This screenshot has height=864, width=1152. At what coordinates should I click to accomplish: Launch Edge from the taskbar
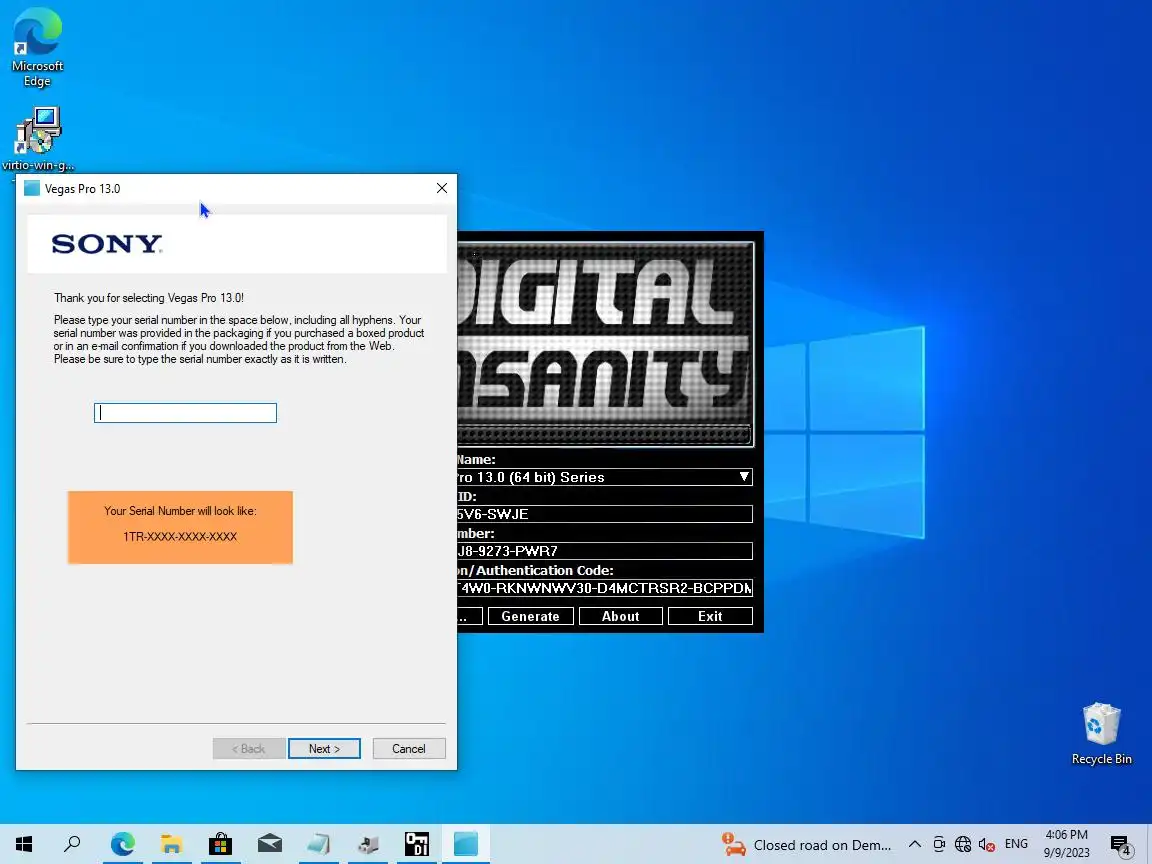(123, 844)
